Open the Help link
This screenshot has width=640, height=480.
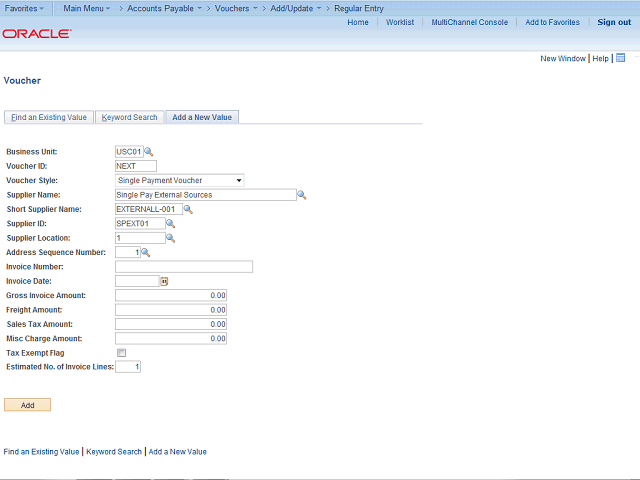(x=600, y=58)
